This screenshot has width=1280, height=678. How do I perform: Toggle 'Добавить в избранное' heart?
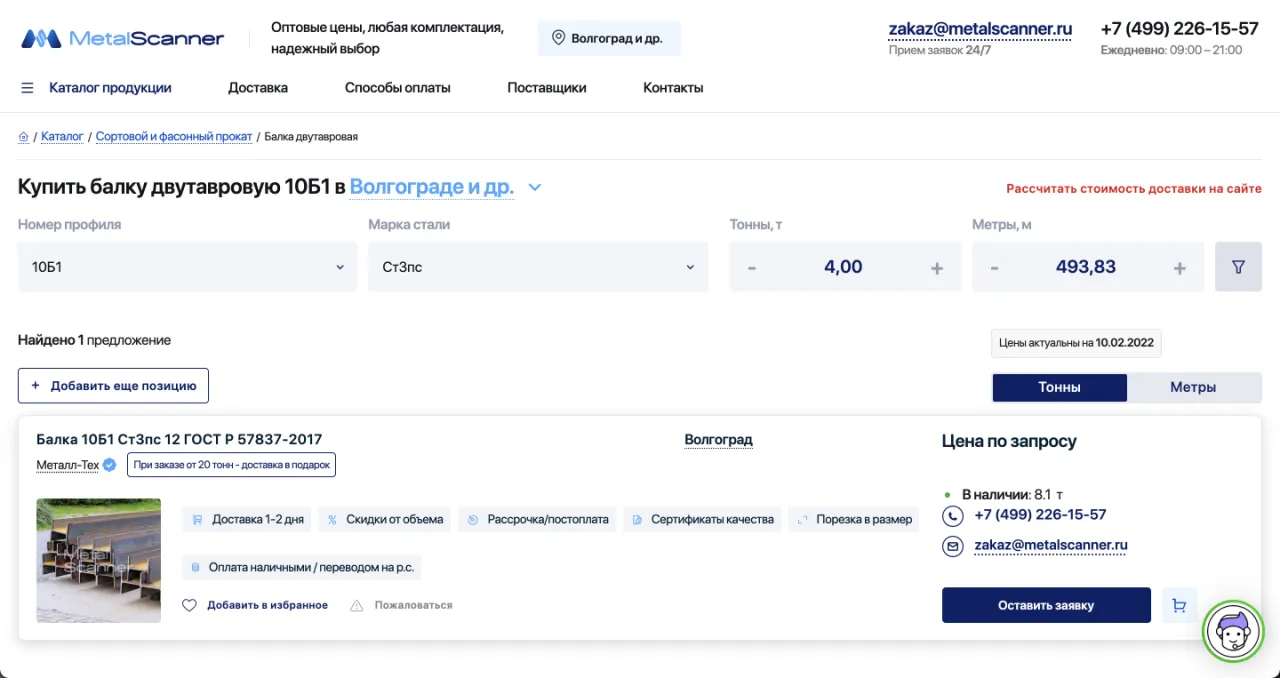[x=189, y=605]
